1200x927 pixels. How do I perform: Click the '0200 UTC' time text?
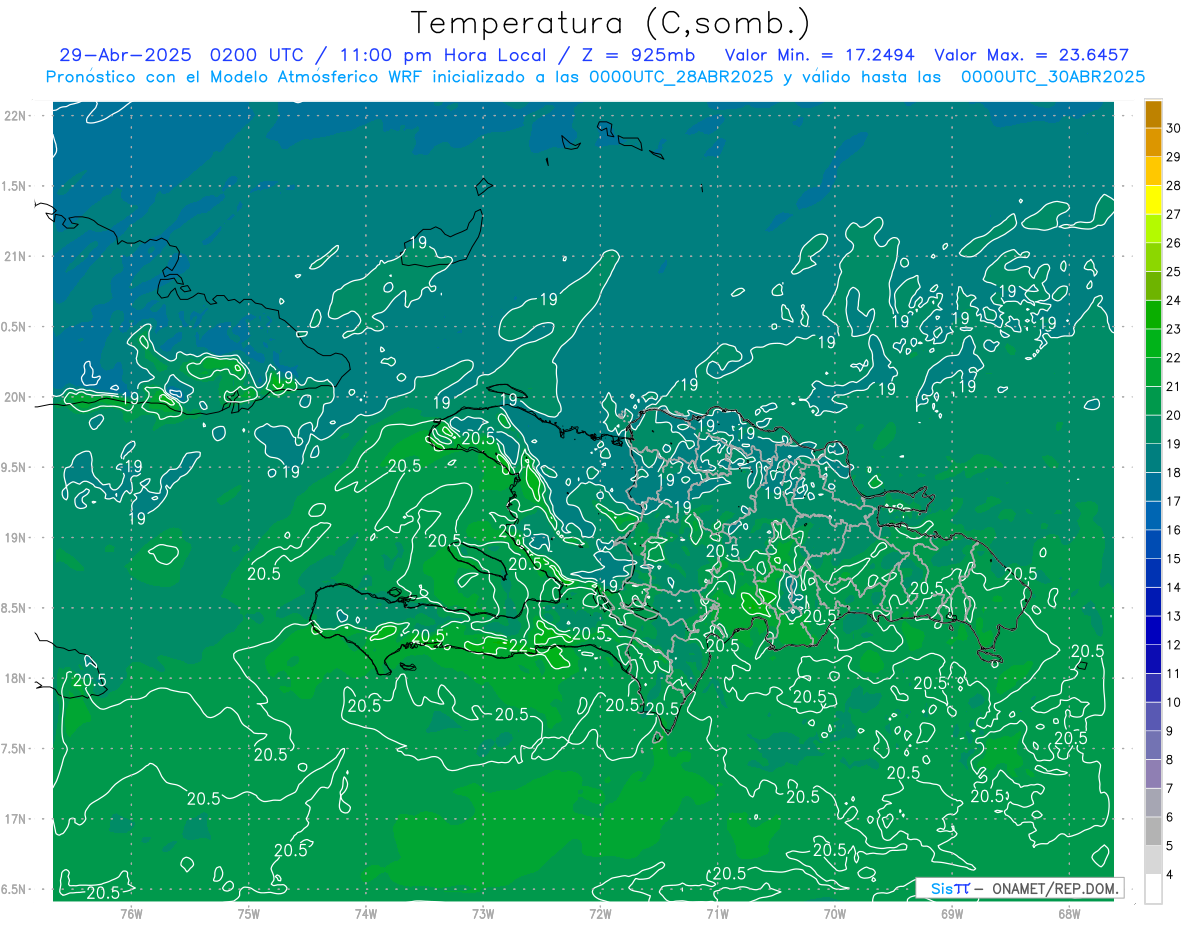click(x=258, y=55)
